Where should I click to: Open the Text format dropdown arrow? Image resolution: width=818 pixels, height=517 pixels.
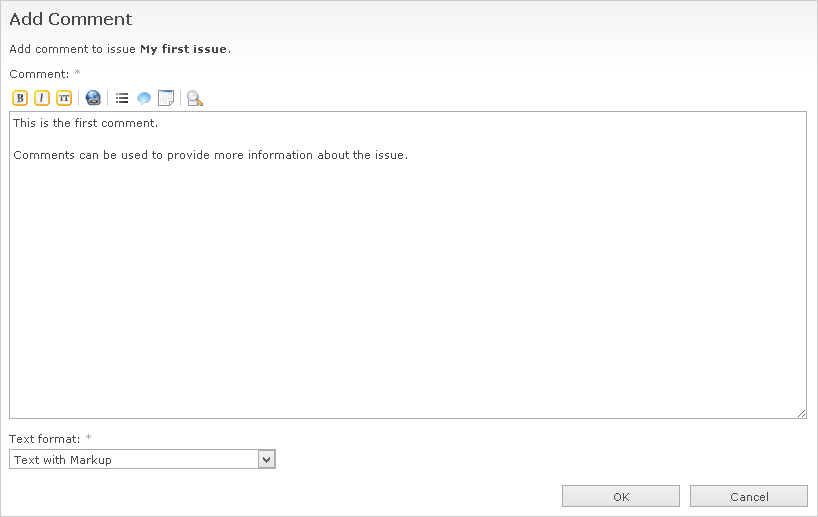point(266,459)
